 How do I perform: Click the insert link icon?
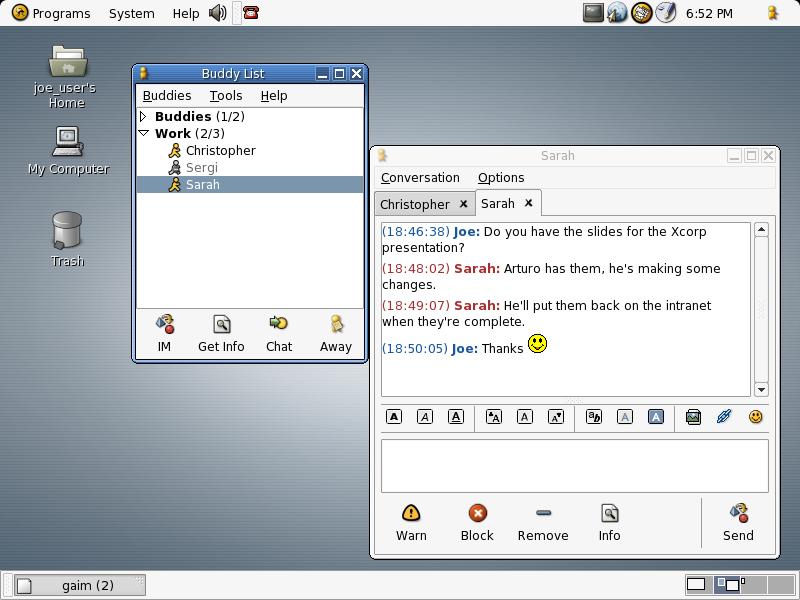pyautogui.click(x=724, y=417)
